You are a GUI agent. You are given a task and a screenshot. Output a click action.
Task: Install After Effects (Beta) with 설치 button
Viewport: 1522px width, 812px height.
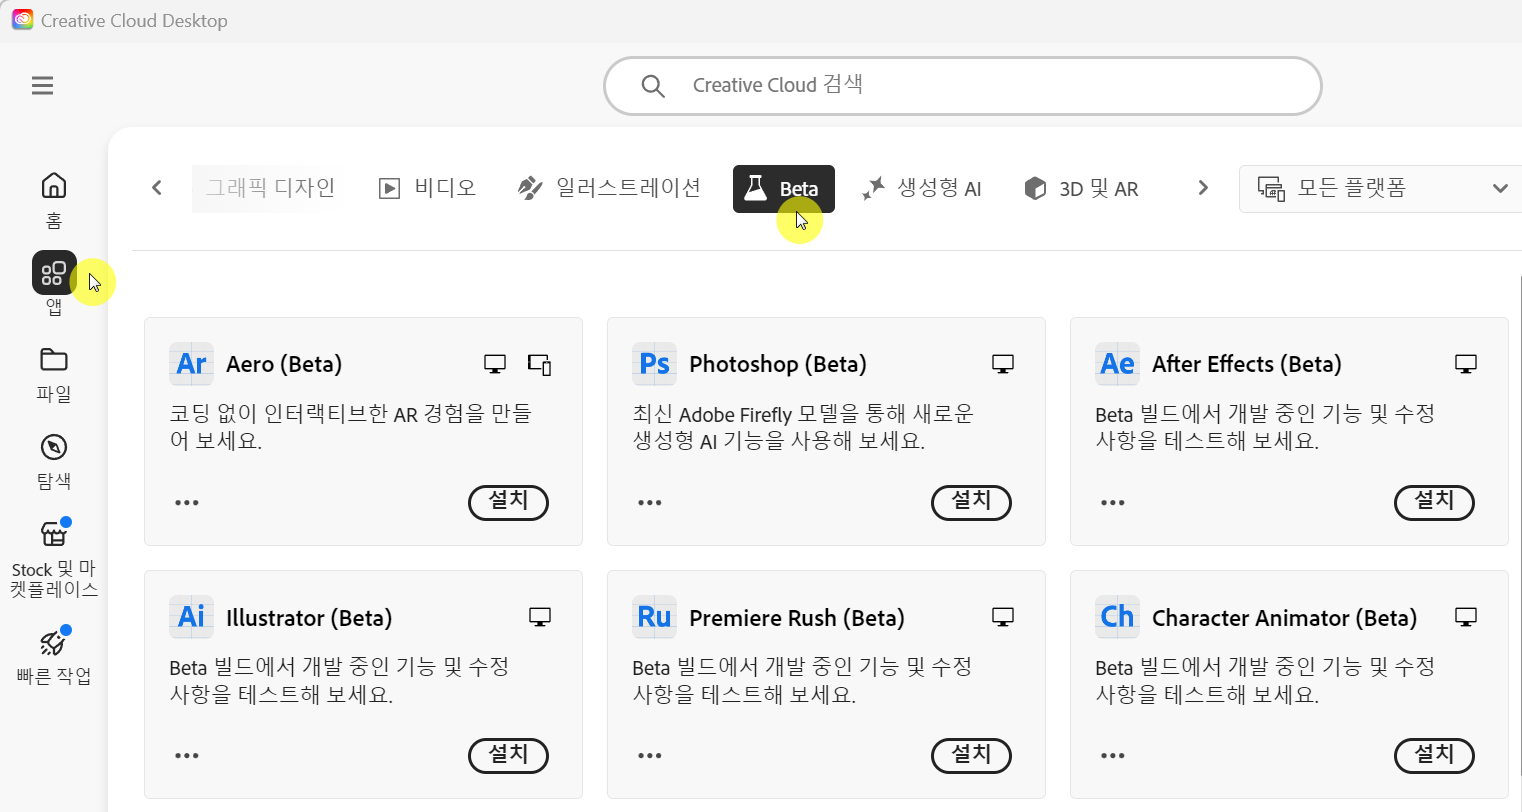(x=1434, y=502)
